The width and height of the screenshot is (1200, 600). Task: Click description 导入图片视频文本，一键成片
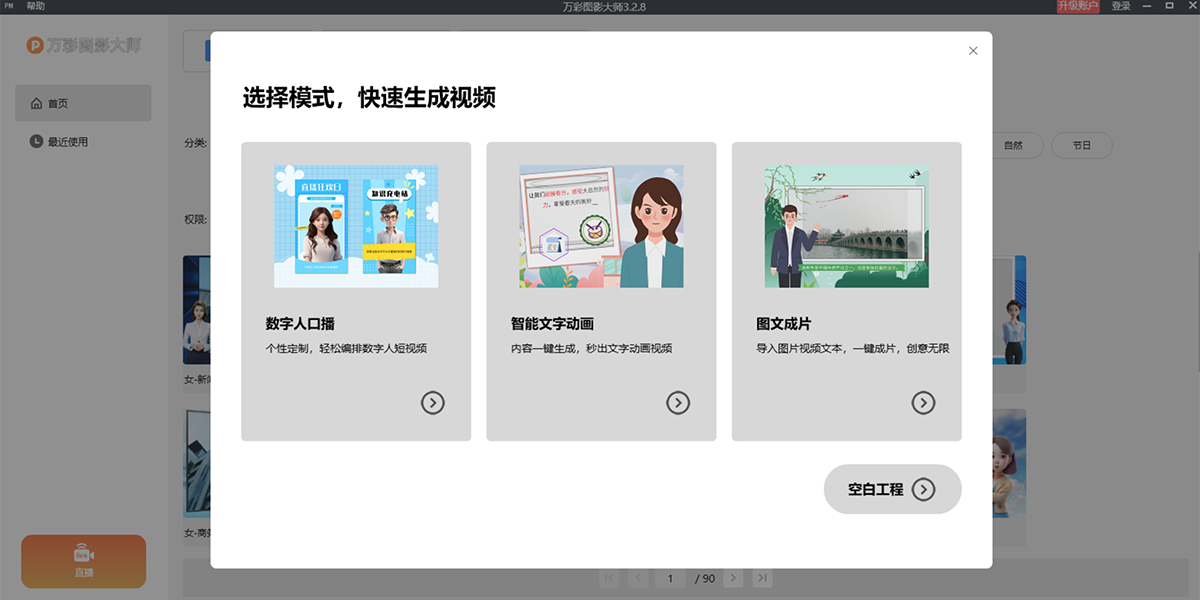(x=853, y=349)
